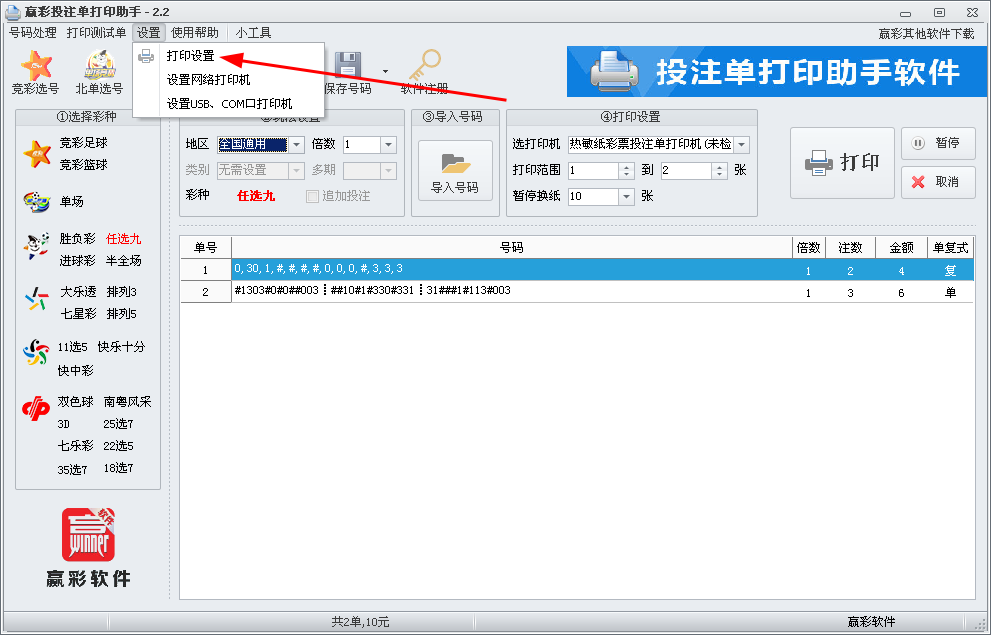Image resolution: width=991 pixels, height=635 pixels.
Task: Expand the 地区 region dropdown
Action: tap(297, 145)
